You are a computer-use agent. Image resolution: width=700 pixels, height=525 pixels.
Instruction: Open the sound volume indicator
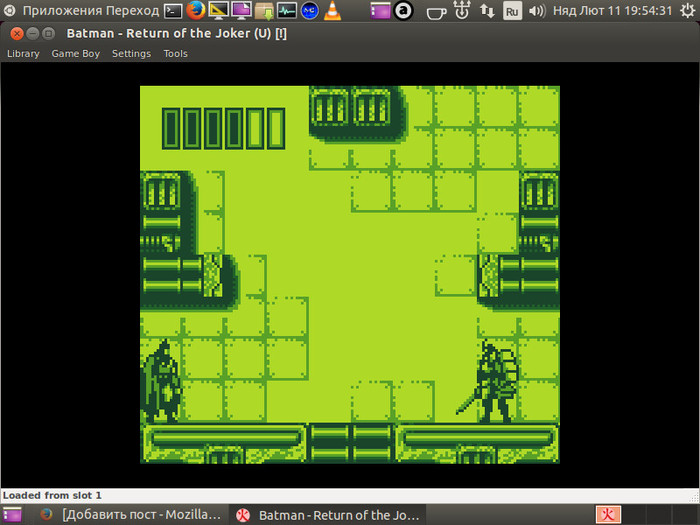(537, 11)
